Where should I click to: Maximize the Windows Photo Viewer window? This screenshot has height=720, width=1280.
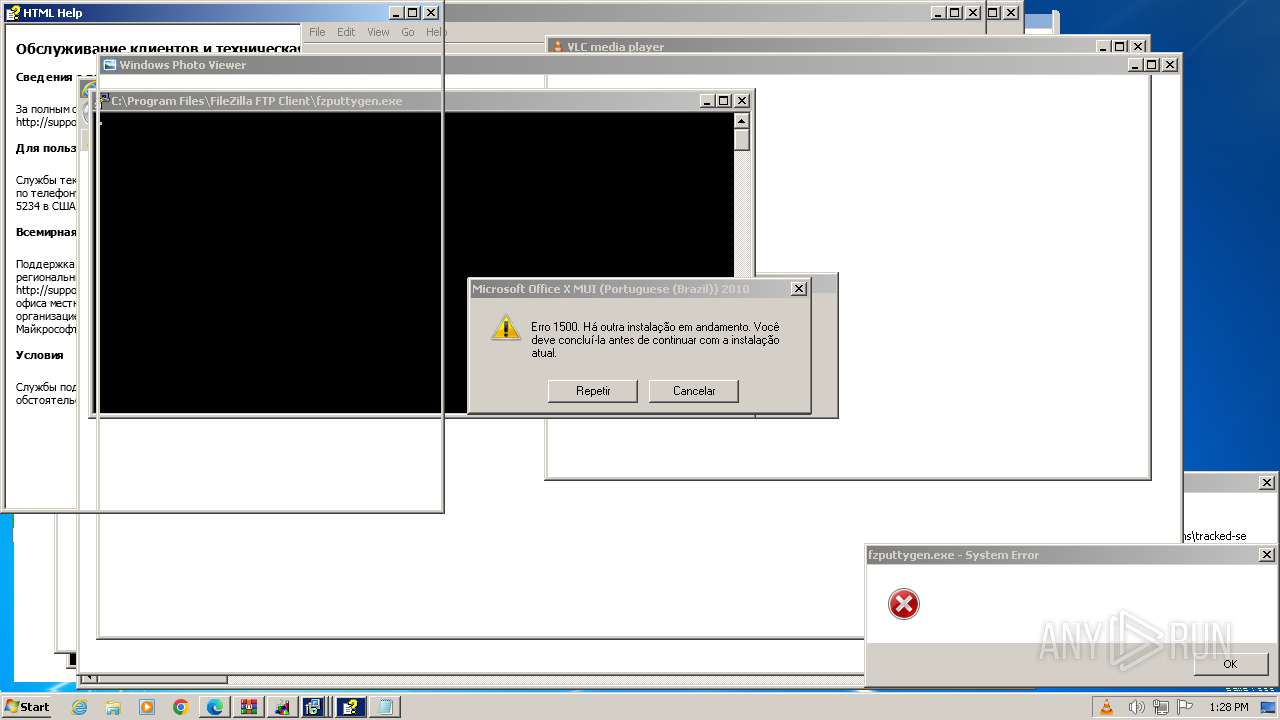coord(1151,65)
